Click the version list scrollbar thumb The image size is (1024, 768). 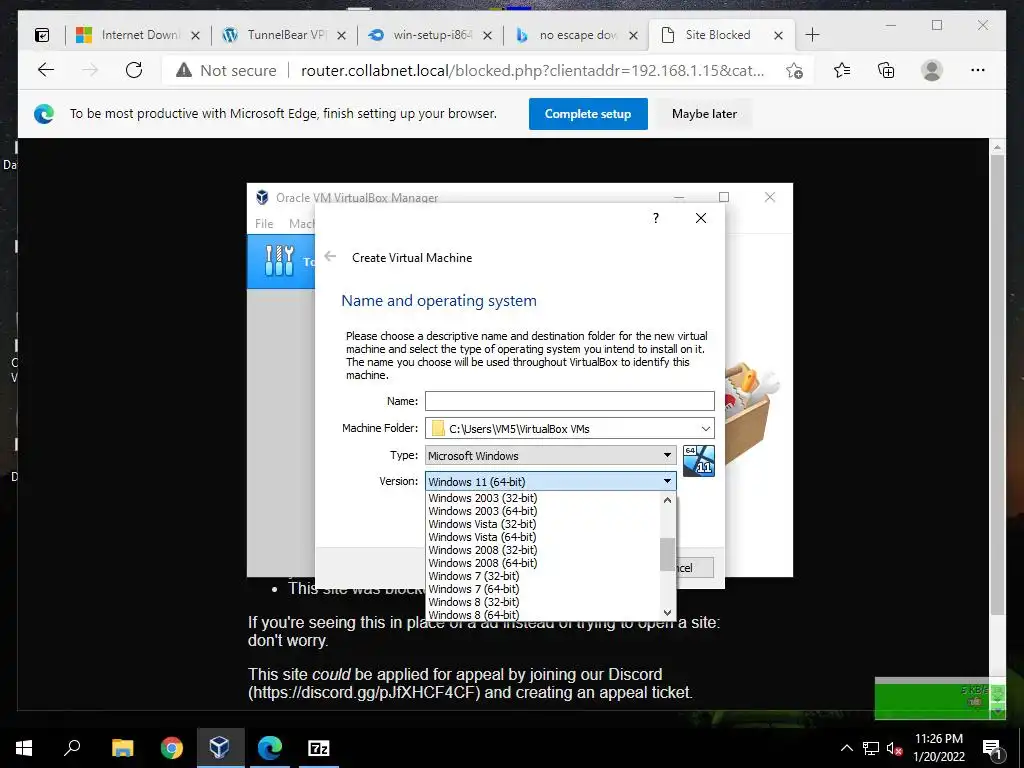pos(667,554)
